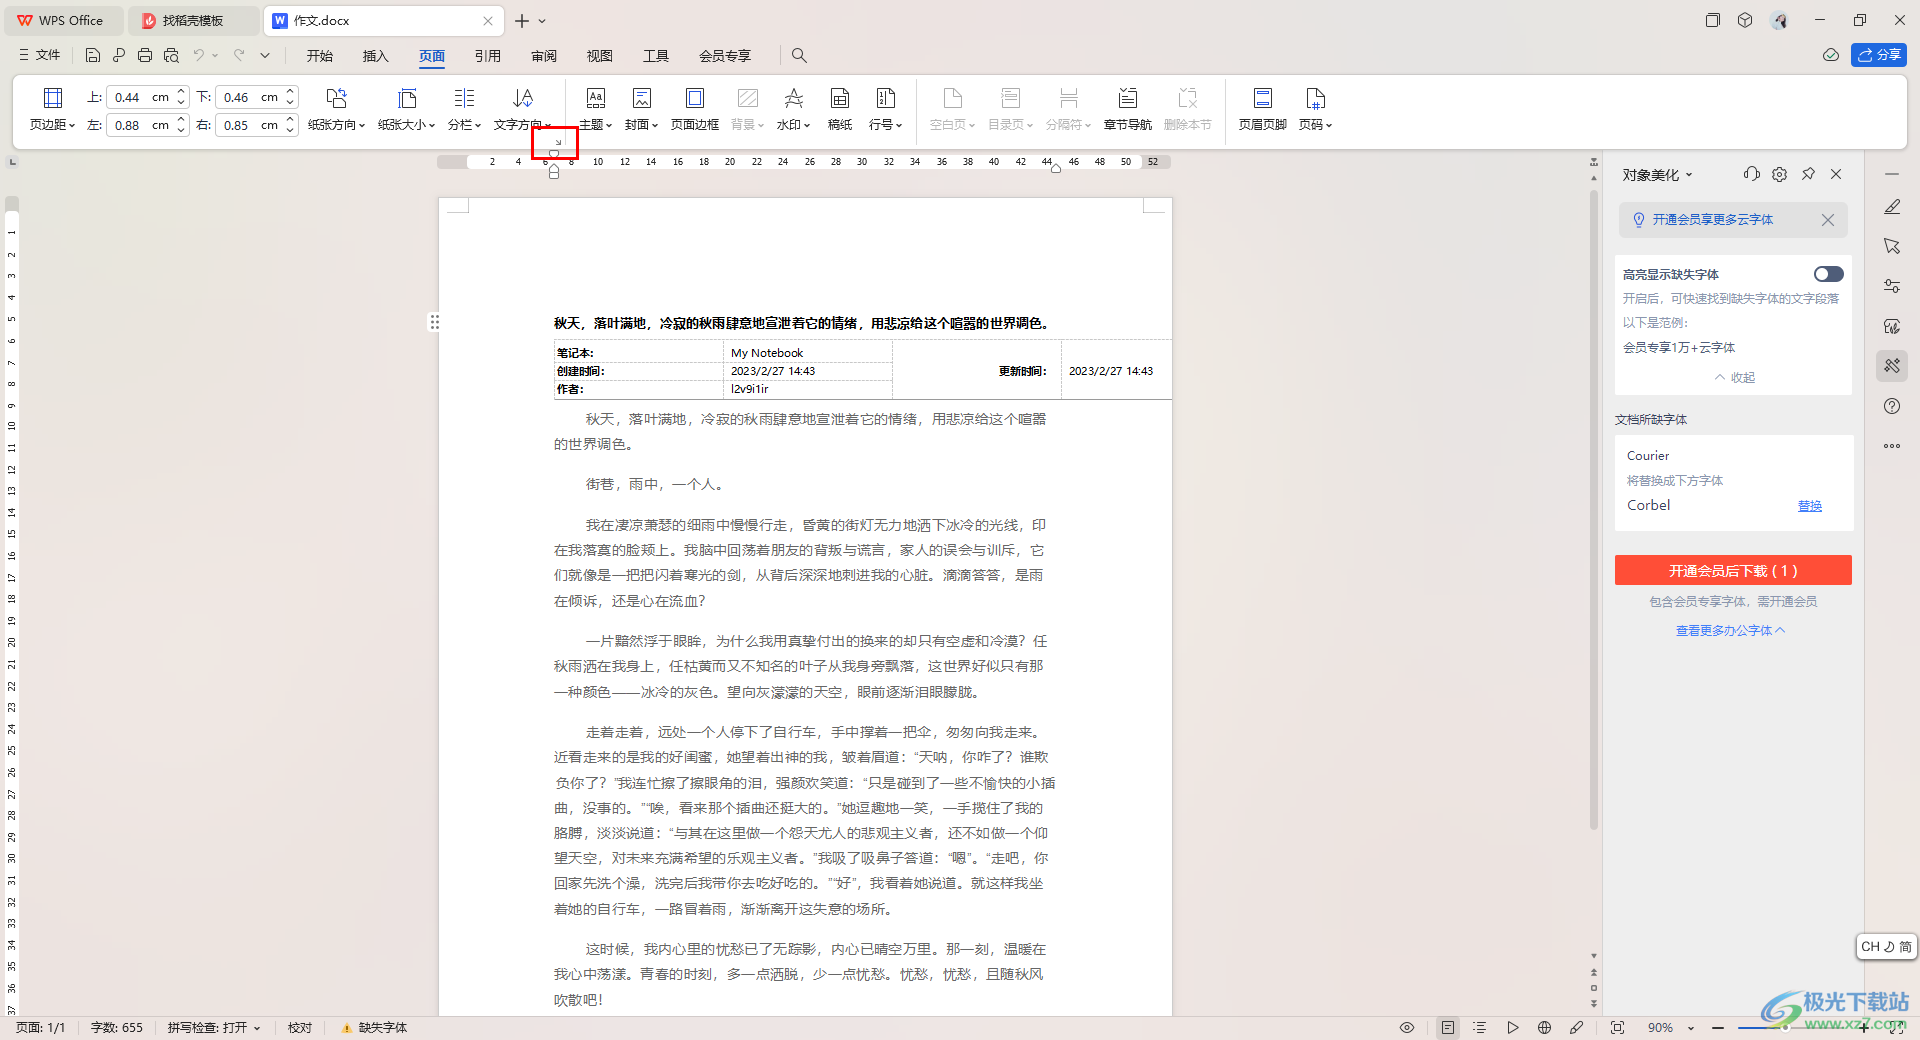Toggle 高亮显示缺失字体 switch
Viewport: 1920px width, 1040px height.
1828,274
